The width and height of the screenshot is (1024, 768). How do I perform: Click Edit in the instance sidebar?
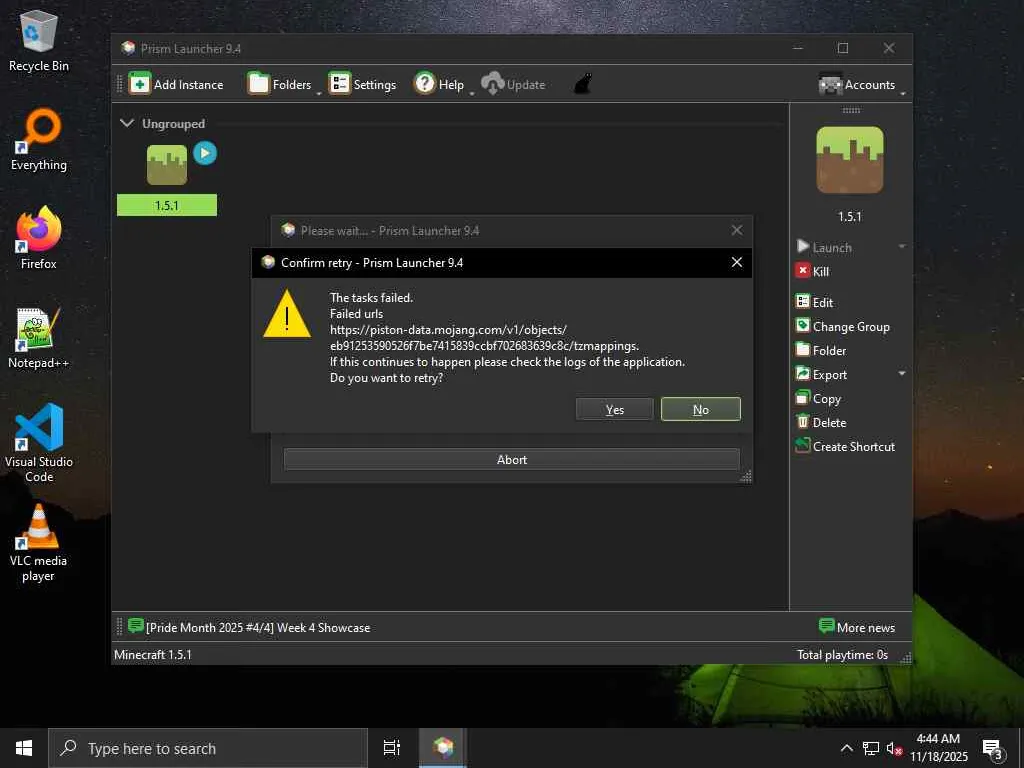(814, 302)
